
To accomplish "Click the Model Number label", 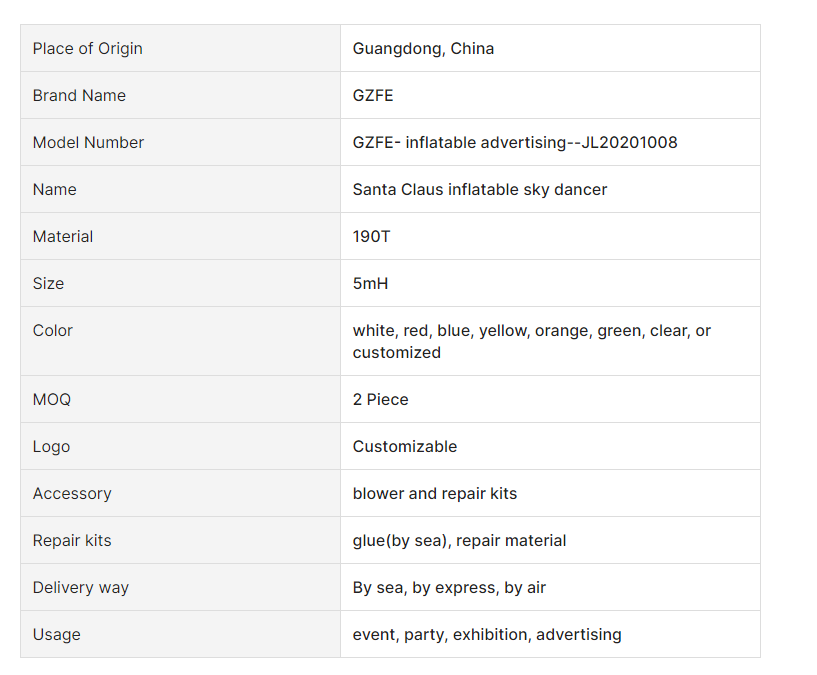I will coord(88,143).
